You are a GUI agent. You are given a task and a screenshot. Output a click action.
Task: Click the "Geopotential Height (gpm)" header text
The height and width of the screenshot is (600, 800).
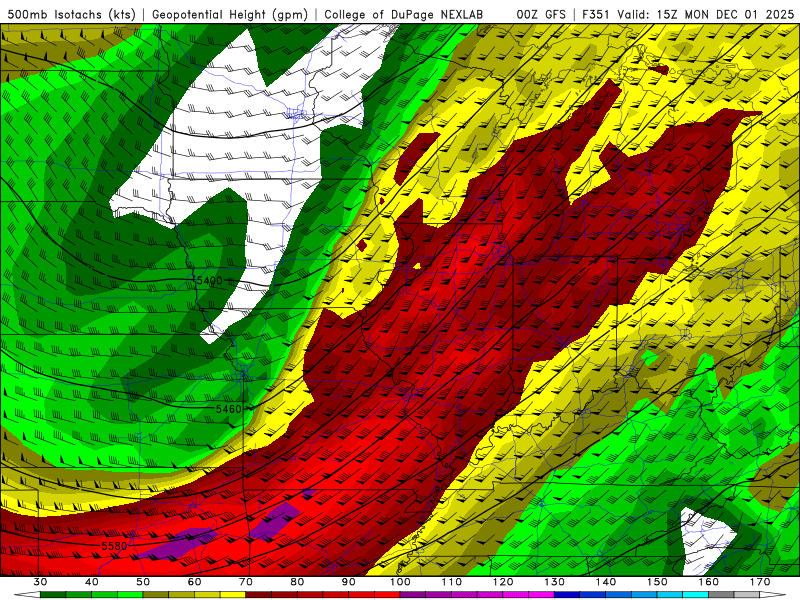230,15
